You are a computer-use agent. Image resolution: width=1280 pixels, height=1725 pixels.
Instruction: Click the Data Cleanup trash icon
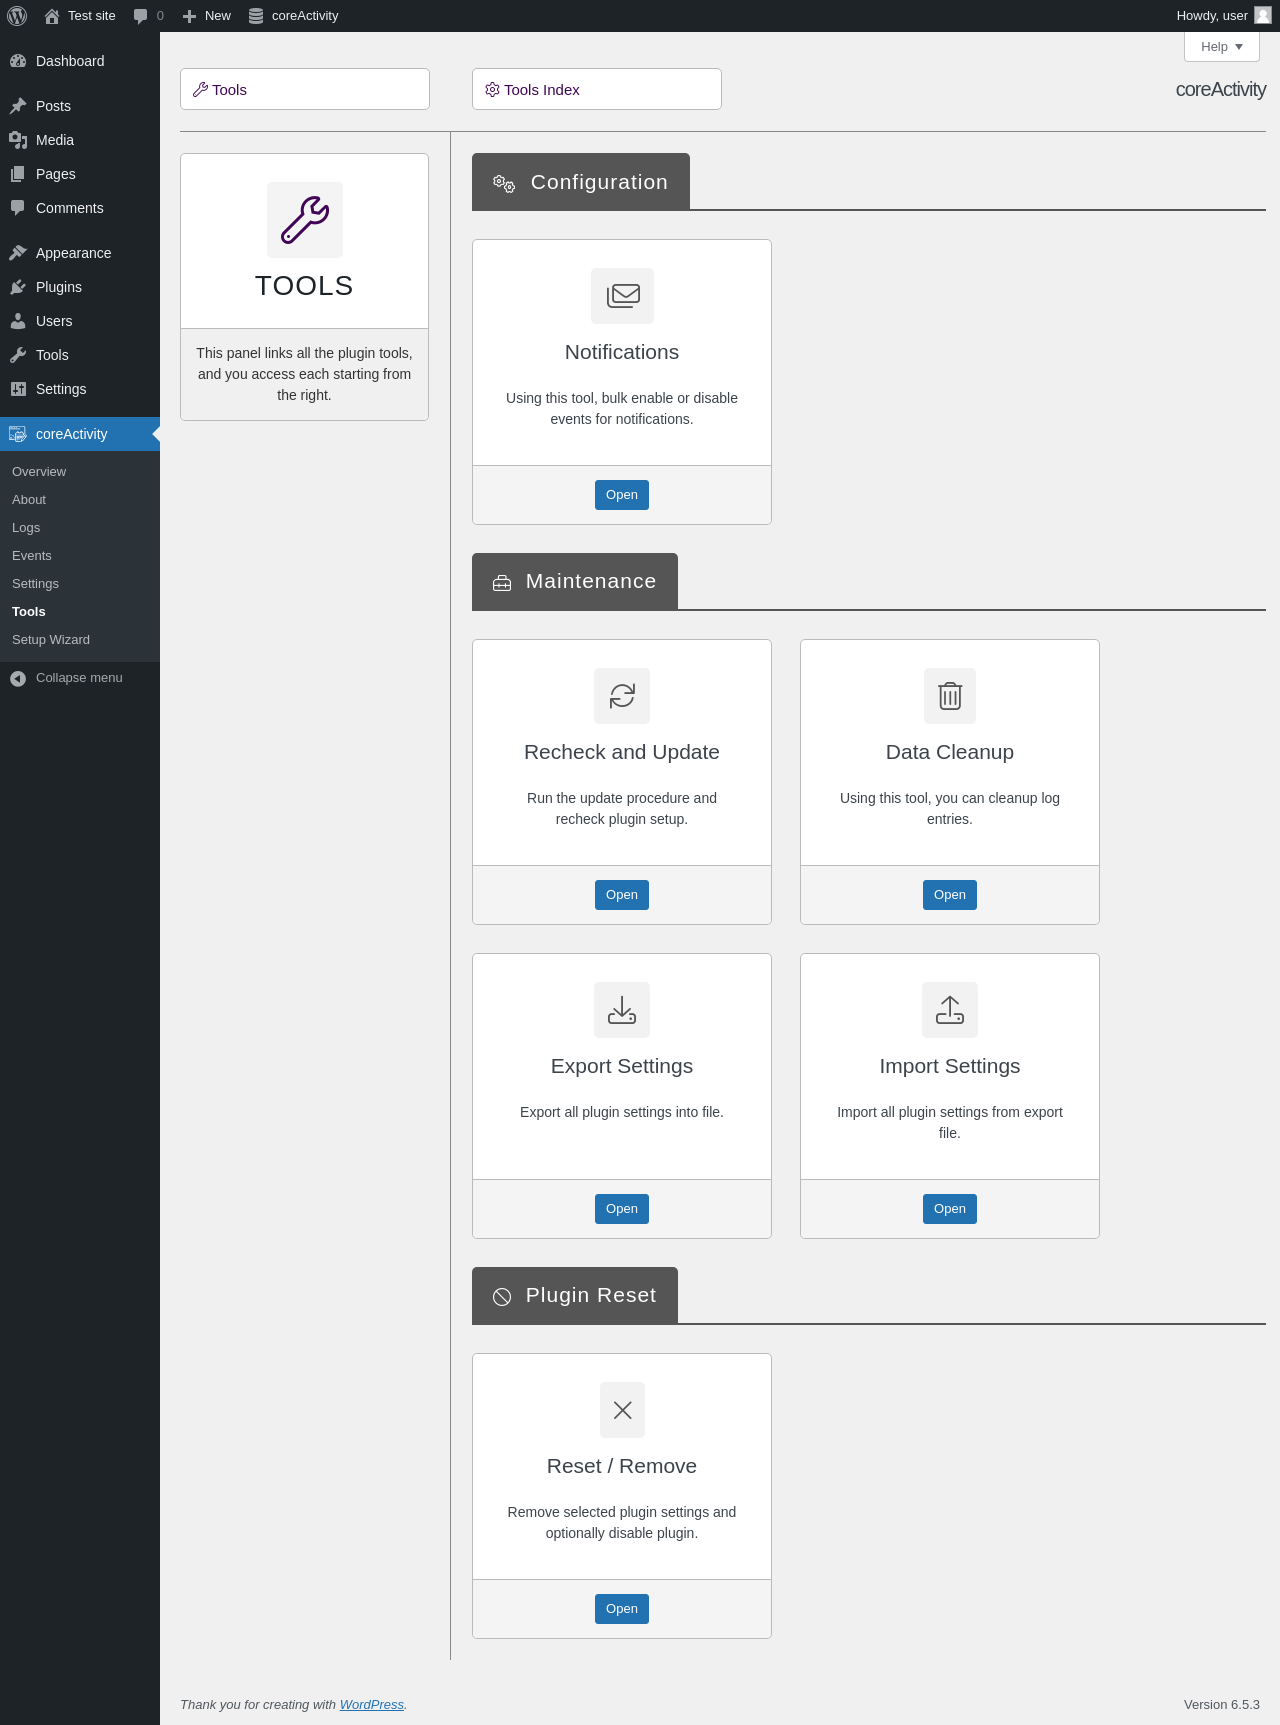(x=950, y=696)
